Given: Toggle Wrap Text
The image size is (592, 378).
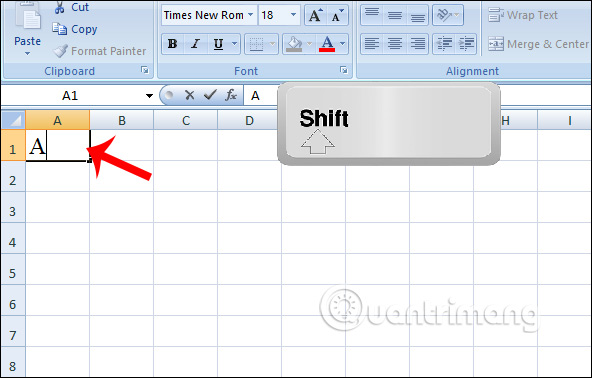Looking at the screenshot, I should point(523,15).
